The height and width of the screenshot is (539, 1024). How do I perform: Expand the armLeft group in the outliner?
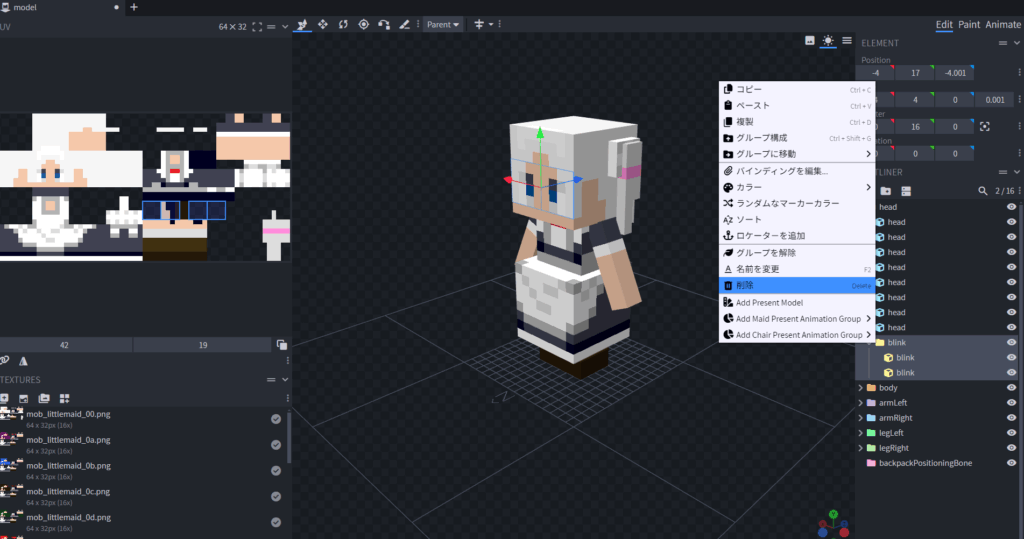click(861, 403)
